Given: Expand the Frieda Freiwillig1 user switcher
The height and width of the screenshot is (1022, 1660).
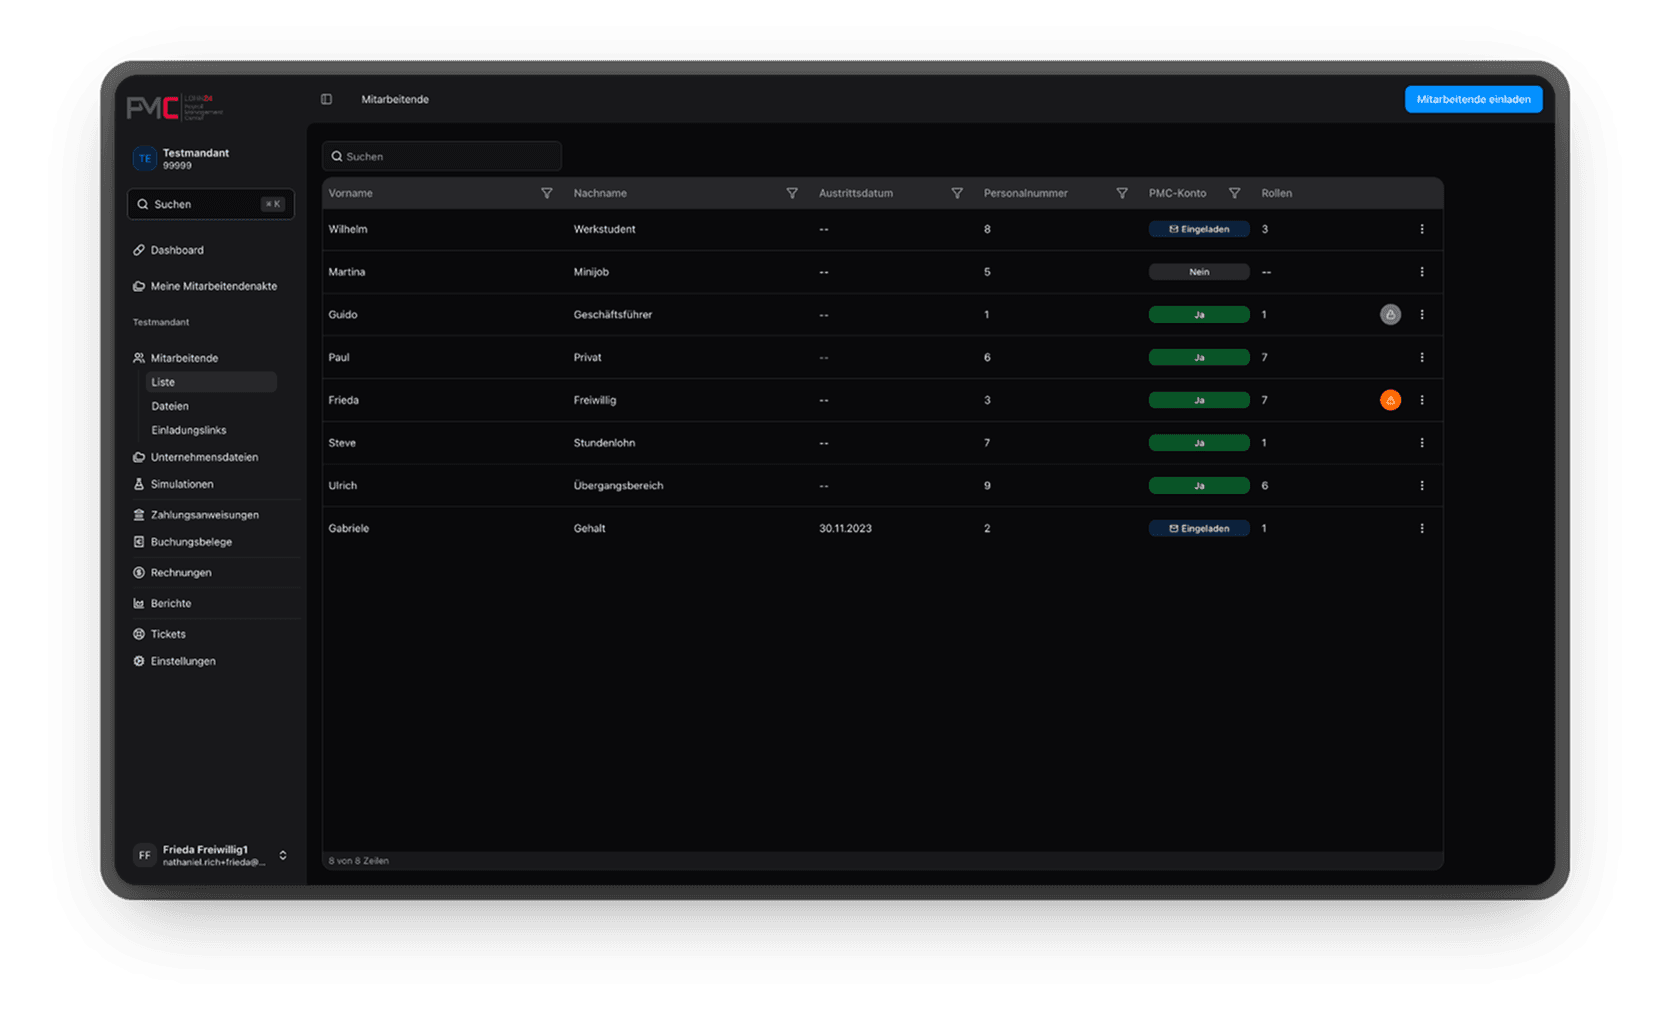Looking at the screenshot, I should [x=283, y=855].
